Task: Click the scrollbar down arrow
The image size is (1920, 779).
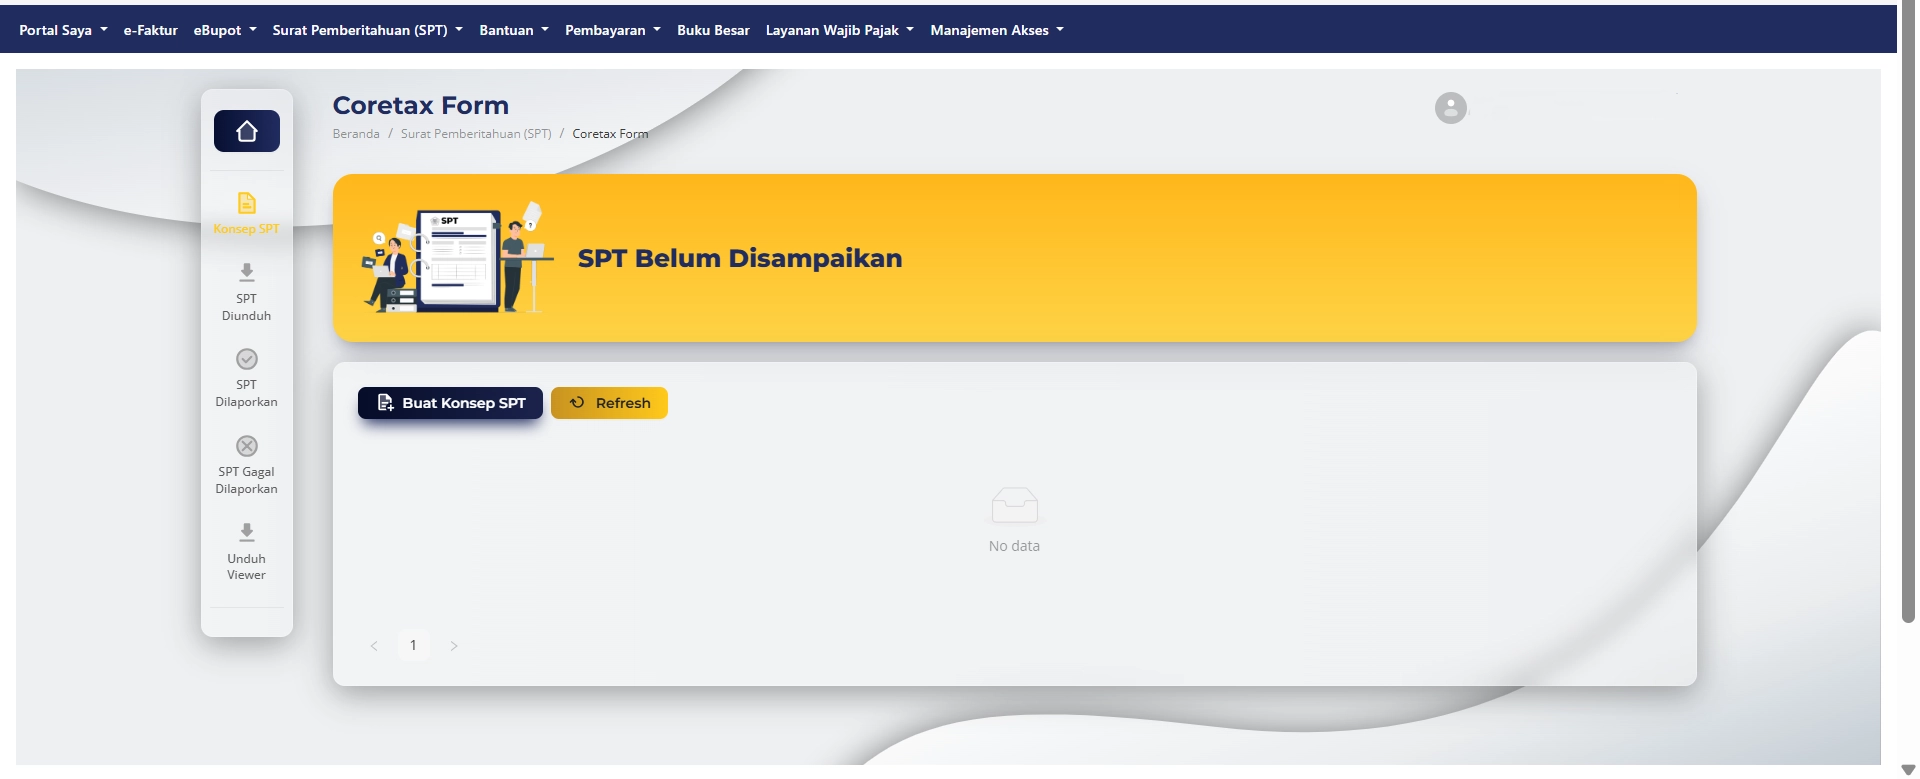Action: tap(1908, 770)
